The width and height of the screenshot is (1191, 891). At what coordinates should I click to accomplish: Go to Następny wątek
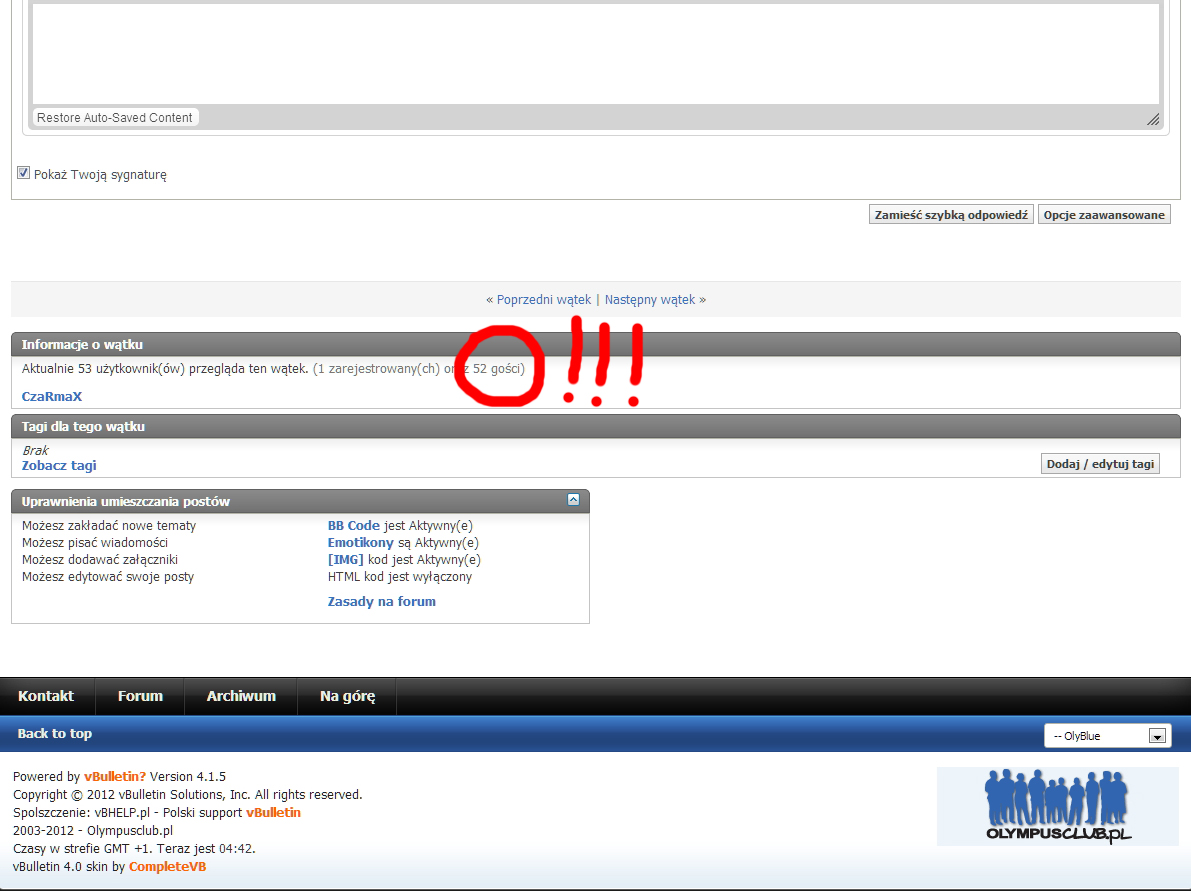pos(650,299)
